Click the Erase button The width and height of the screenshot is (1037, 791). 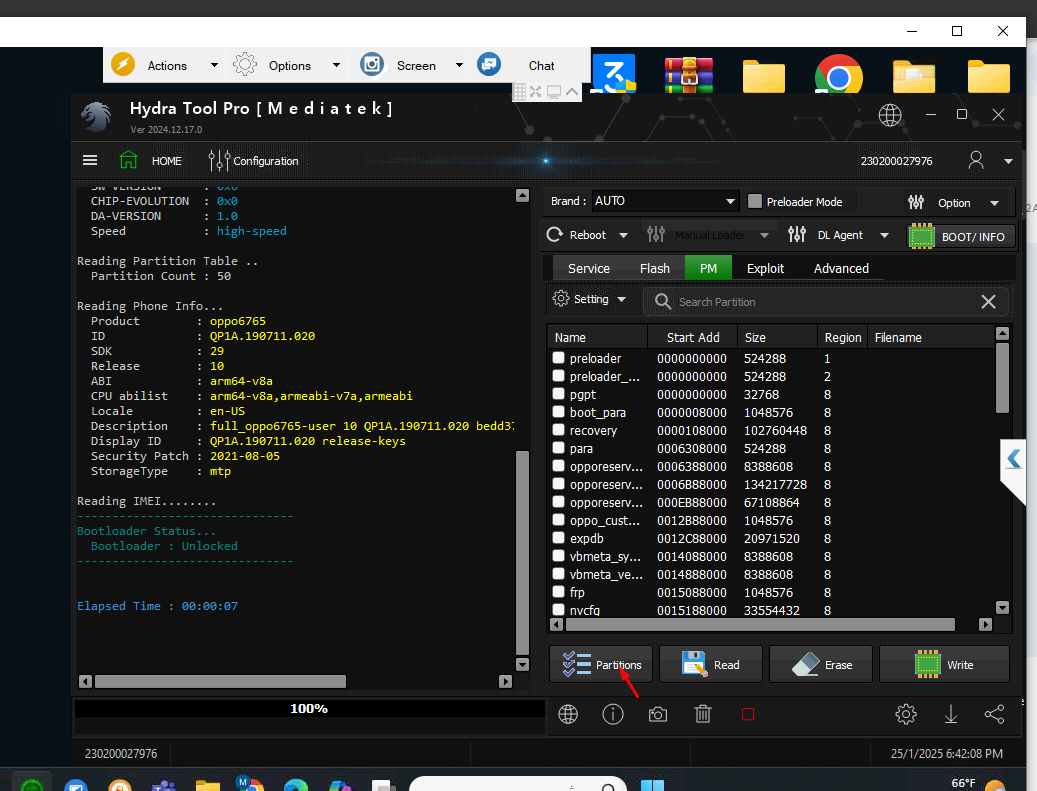(821, 664)
